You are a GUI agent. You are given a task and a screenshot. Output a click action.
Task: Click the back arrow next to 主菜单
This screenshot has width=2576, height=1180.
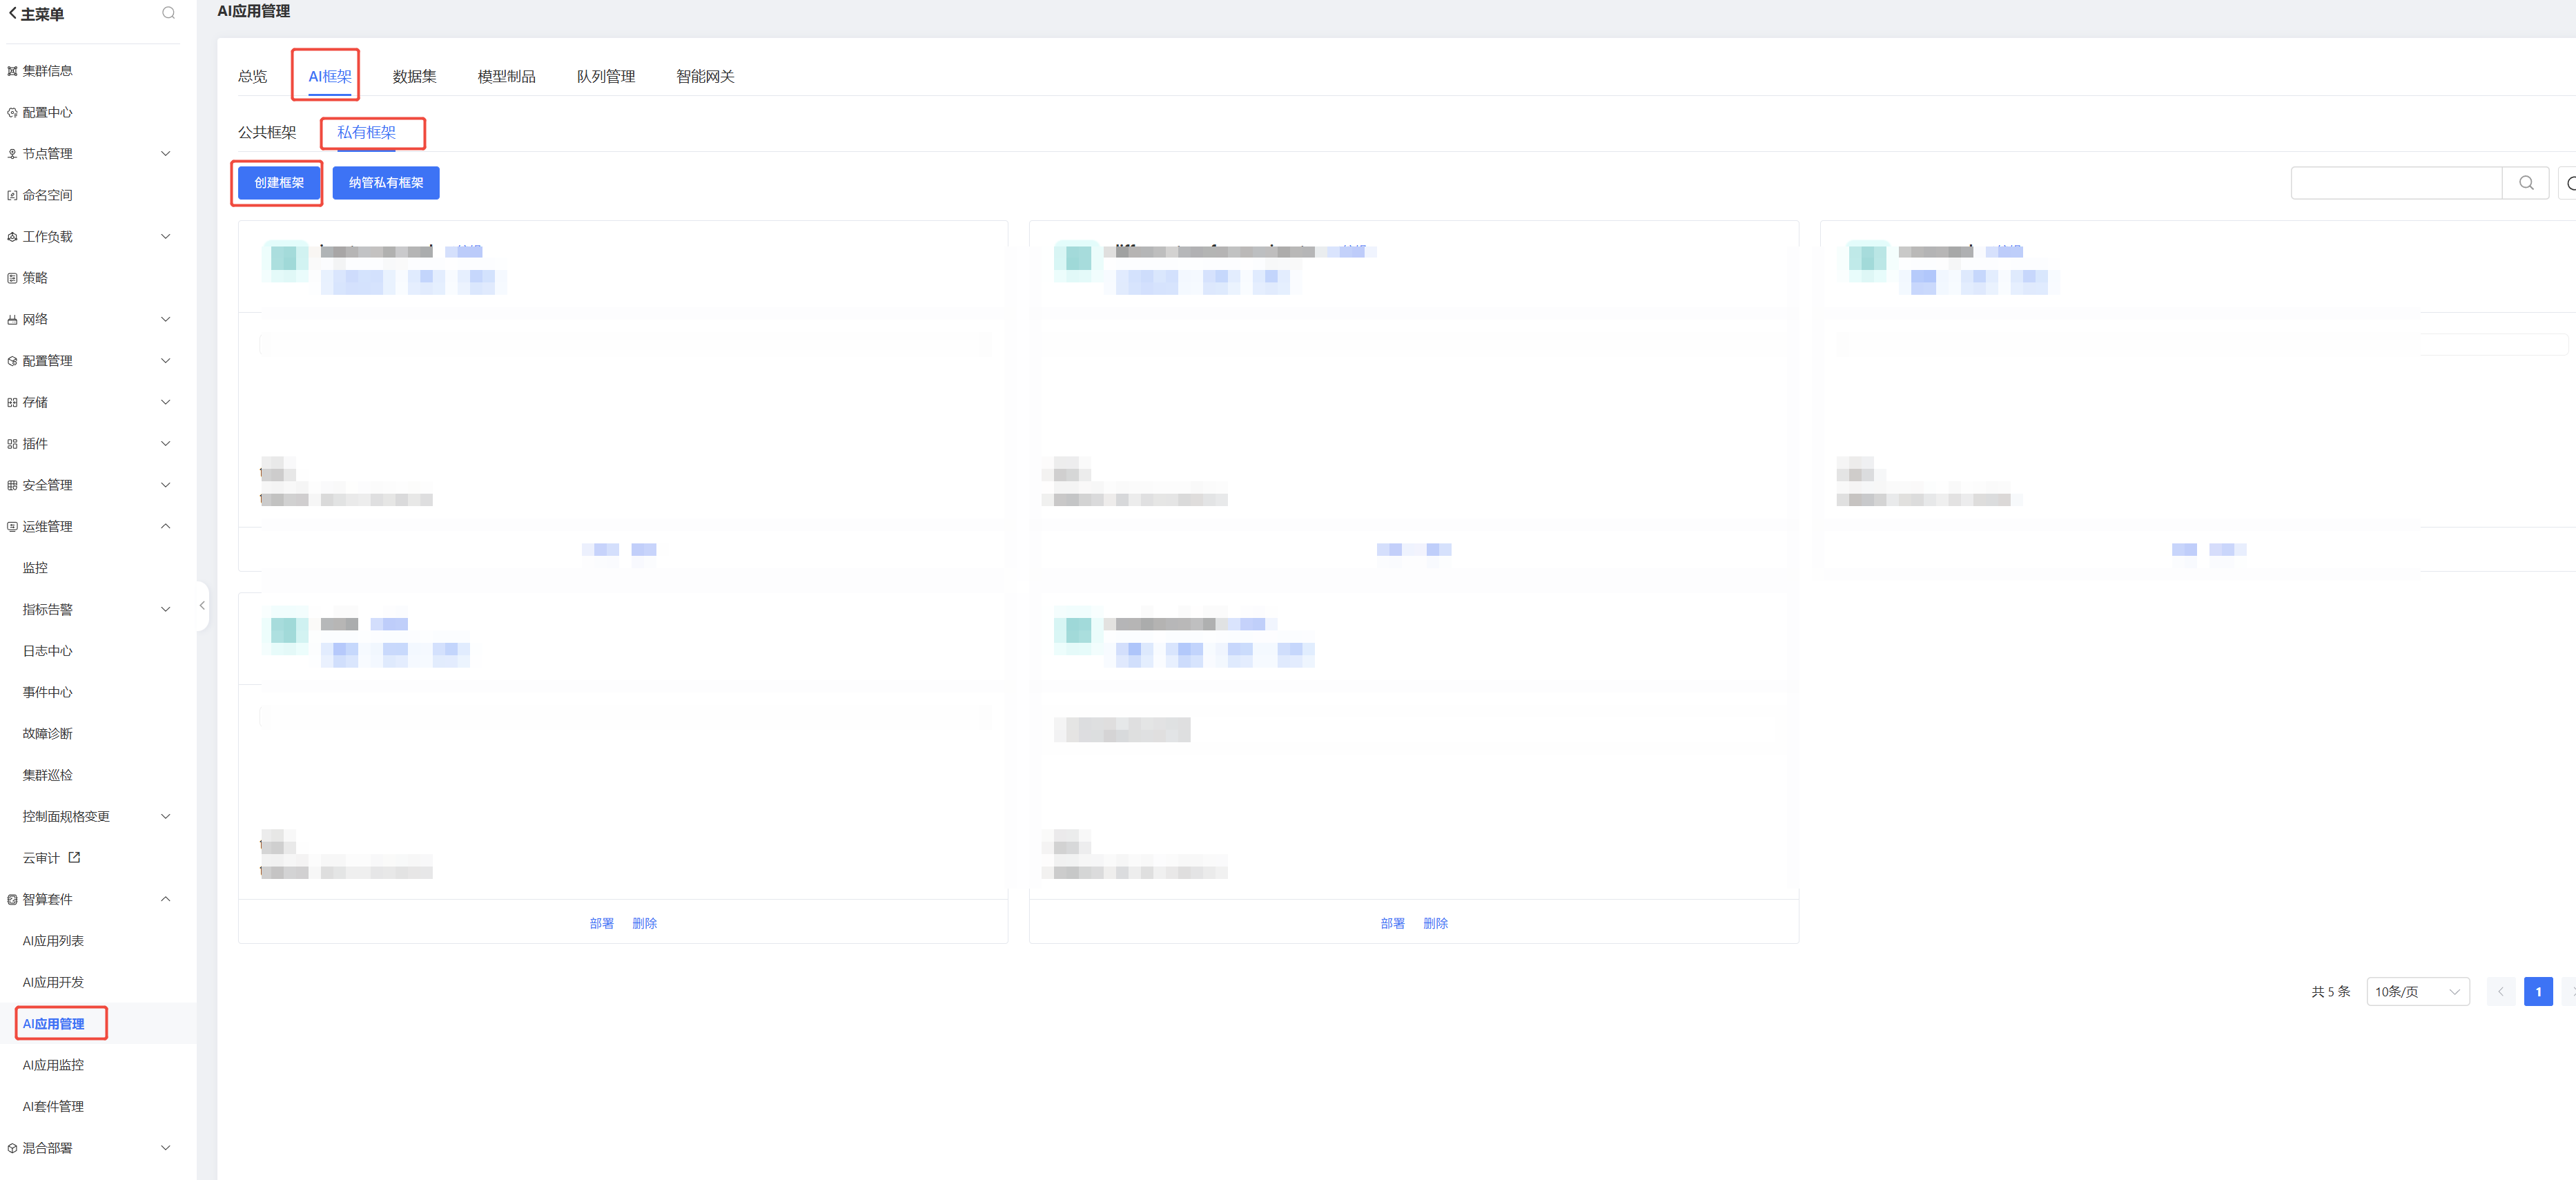(x=12, y=14)
